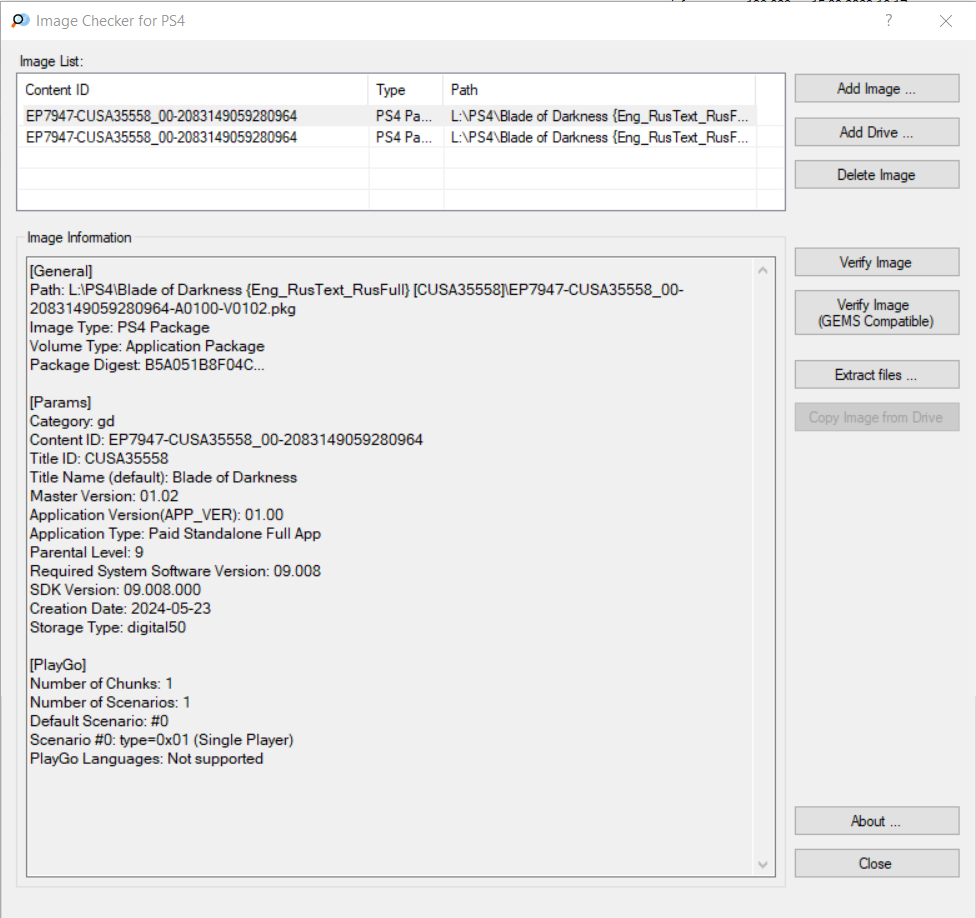Run Verify Image (GEMS Compatible)
The width and height of the screenshot is (976, 918).
[876, 312]
